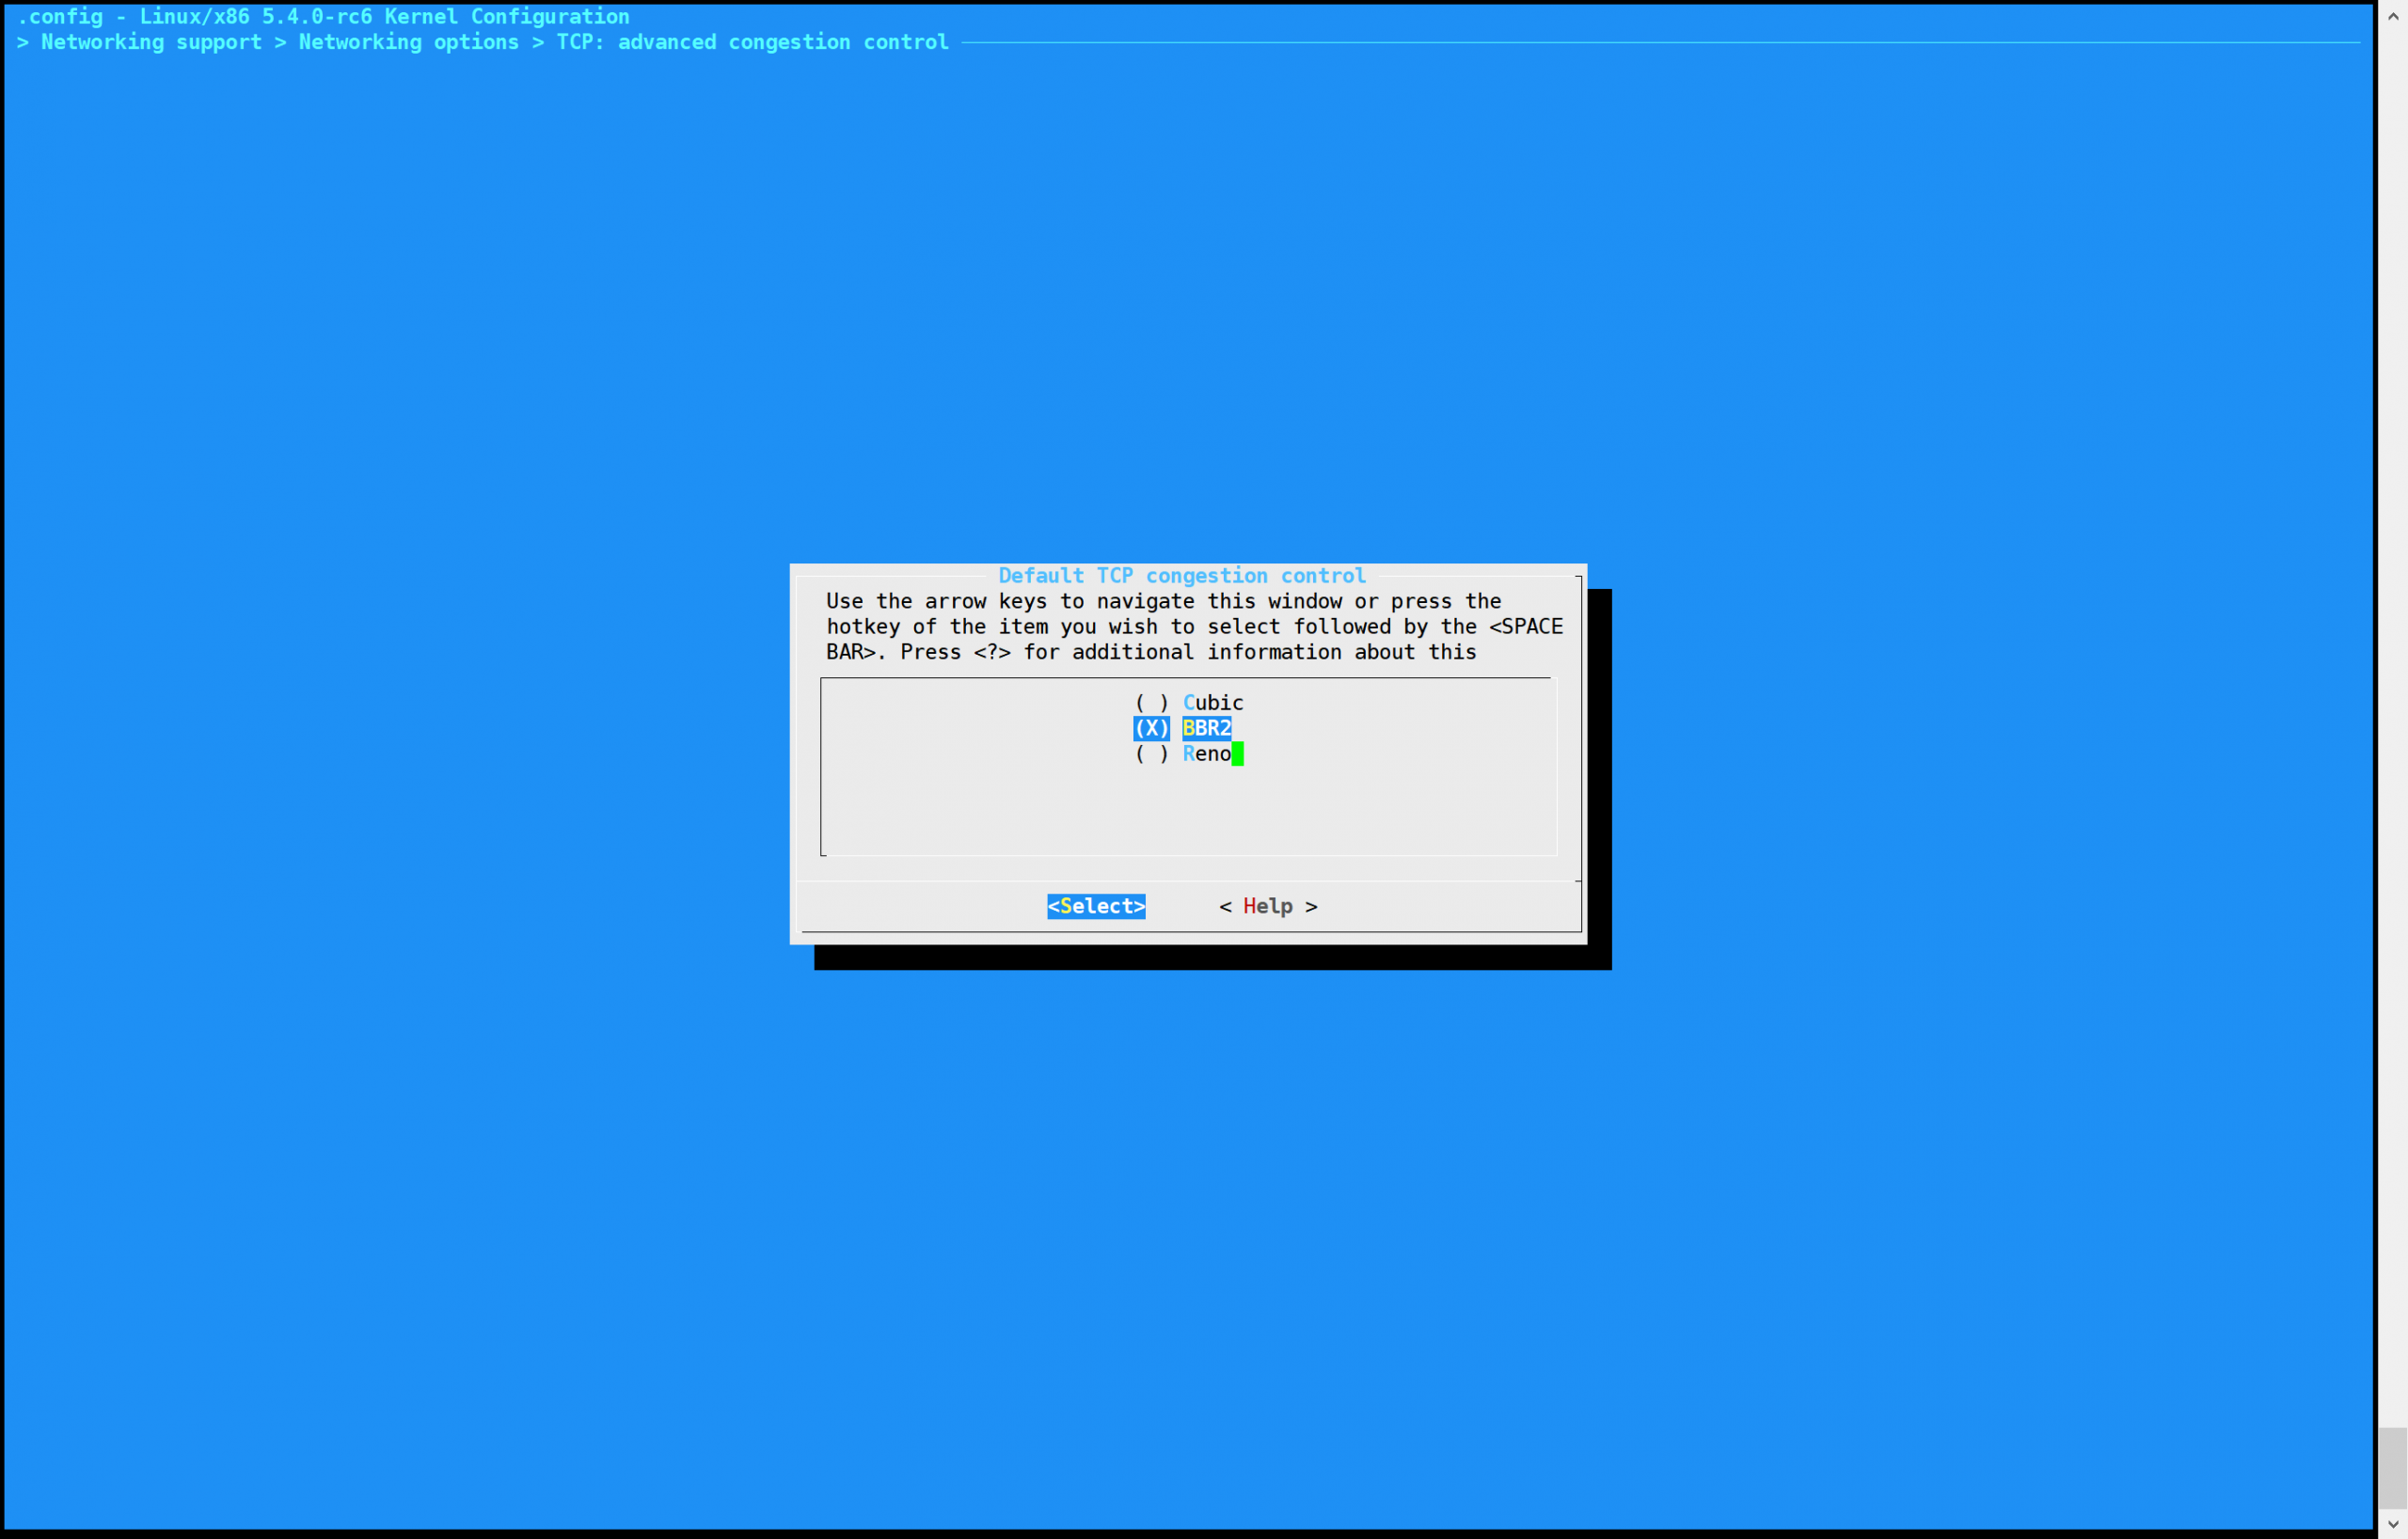Open the < Help > button

[x=1267, y=906]
